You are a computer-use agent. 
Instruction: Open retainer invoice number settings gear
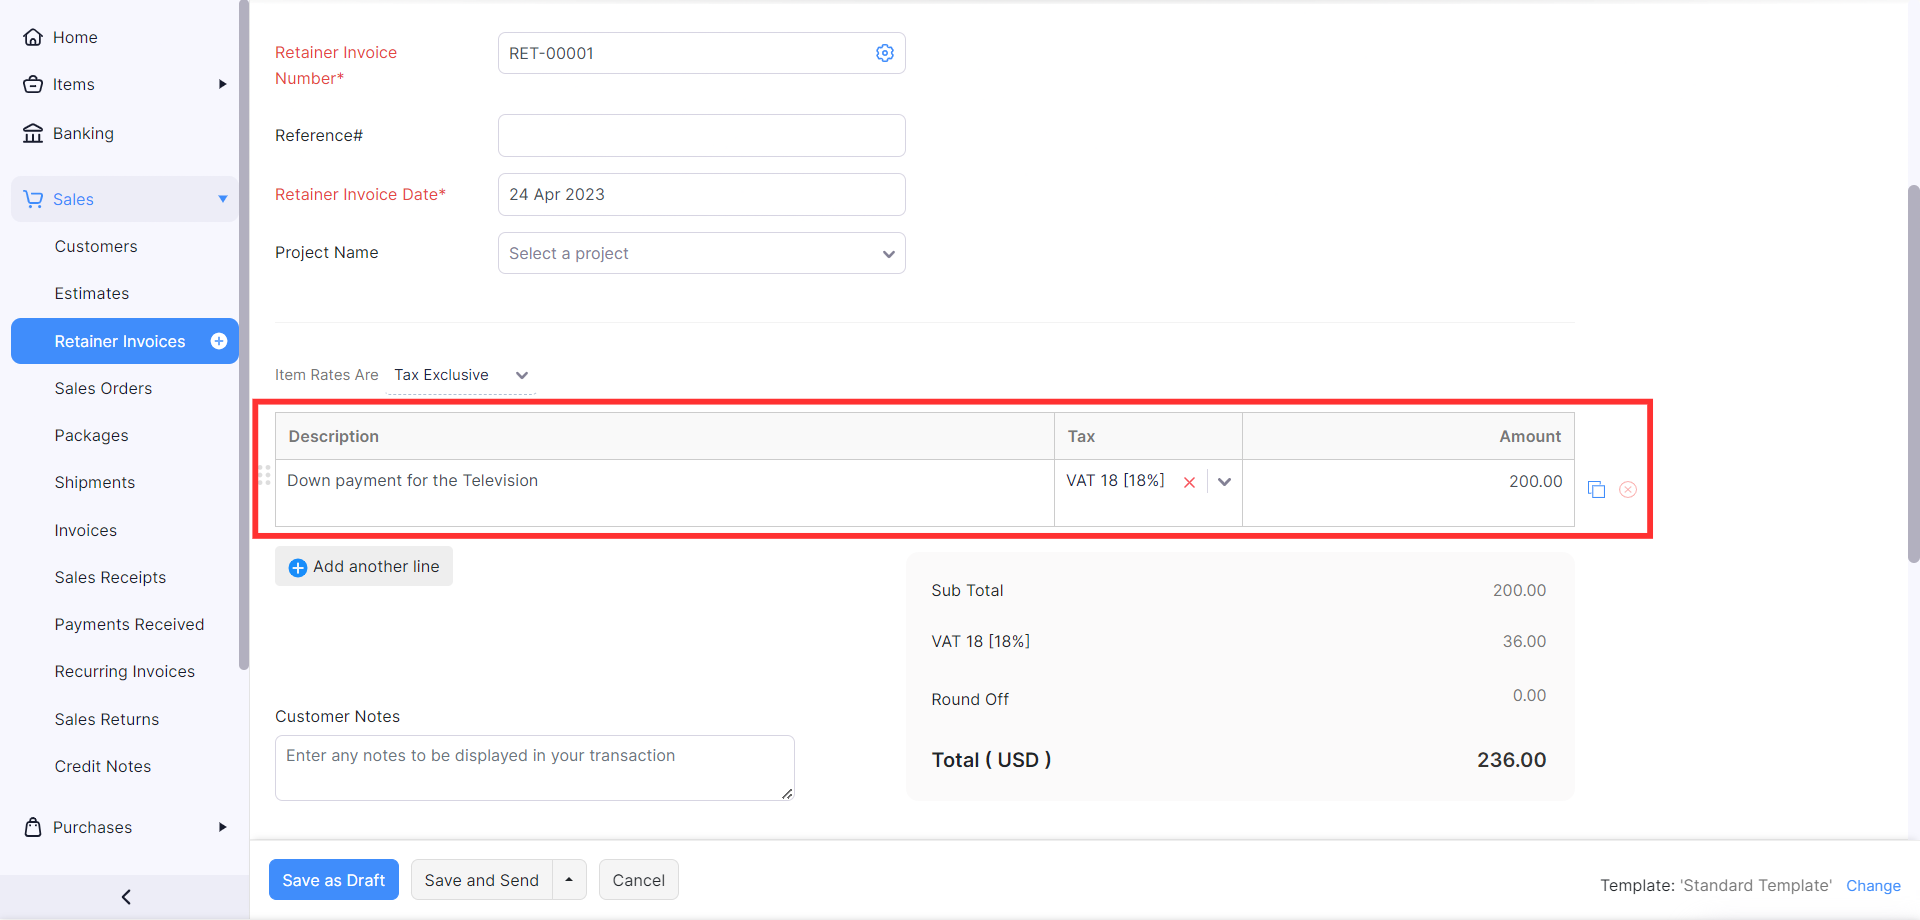pos(884,53)
